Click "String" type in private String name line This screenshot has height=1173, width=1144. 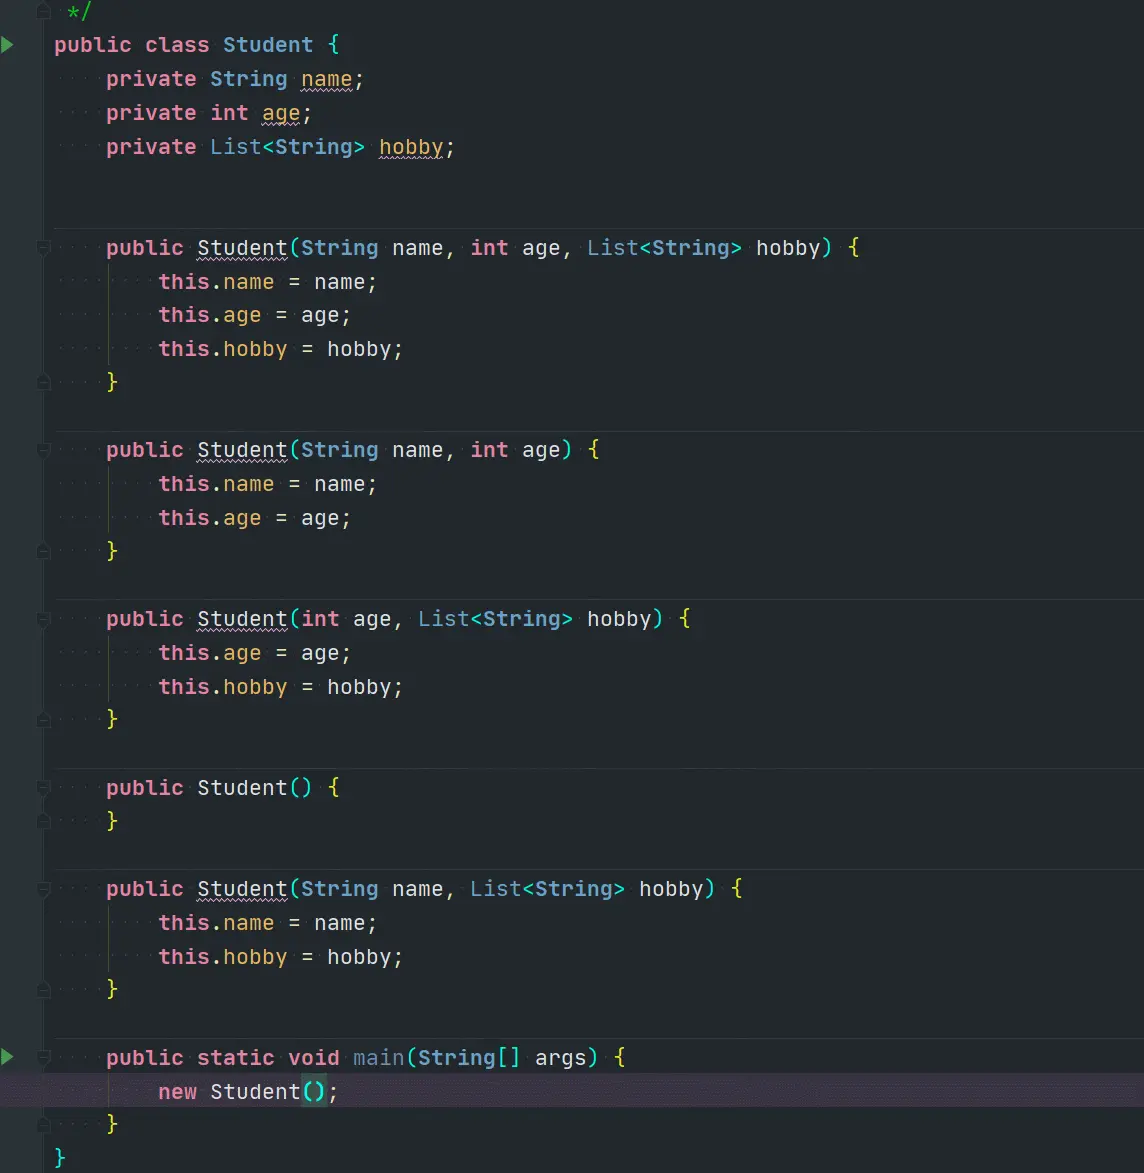(x=248, y=79)
